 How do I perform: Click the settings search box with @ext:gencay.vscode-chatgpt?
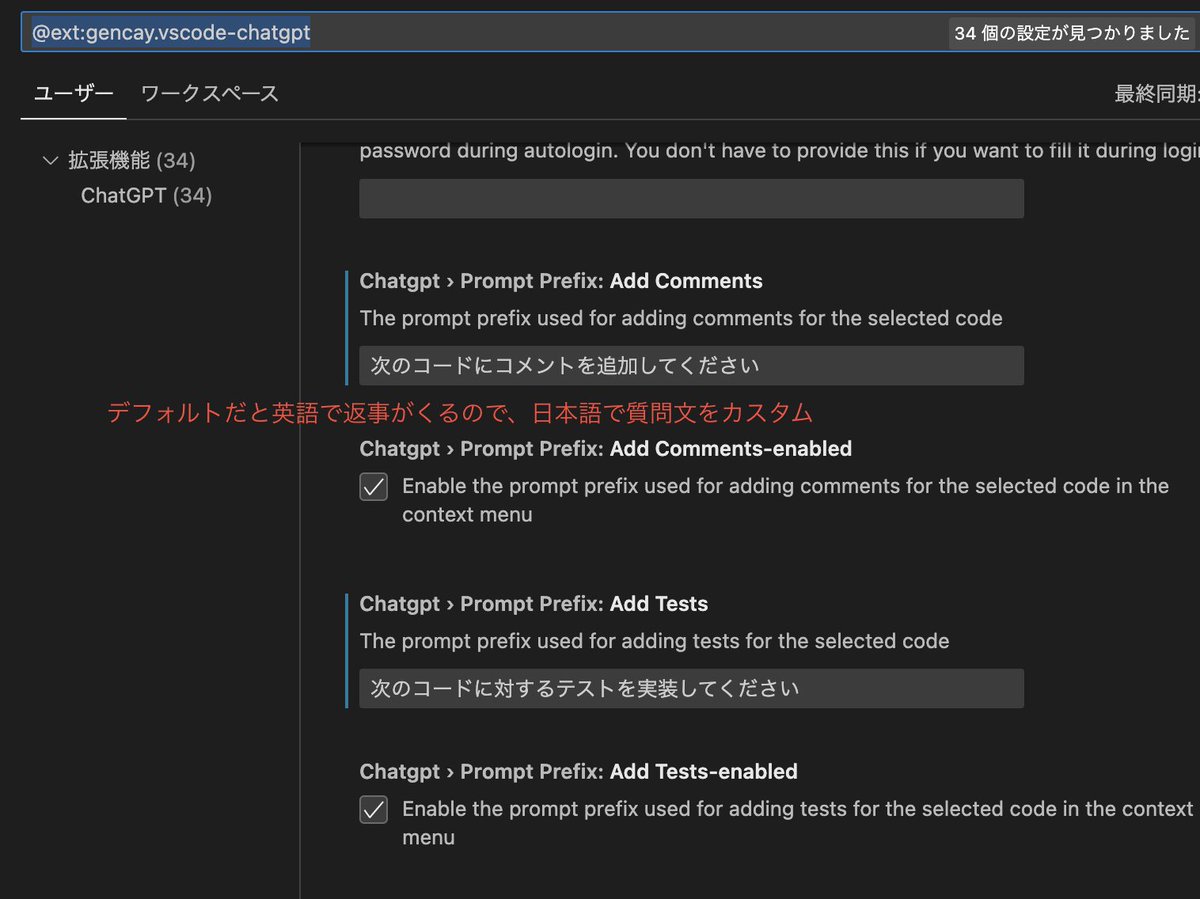click(610, 33)
